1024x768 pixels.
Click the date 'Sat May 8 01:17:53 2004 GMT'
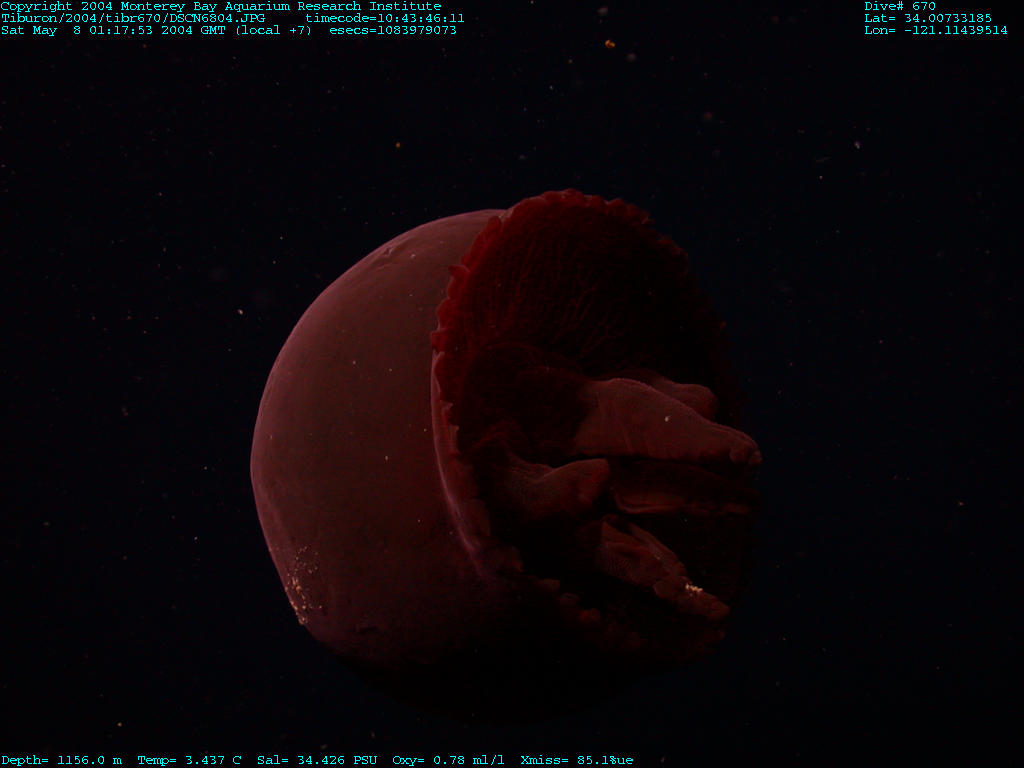[113, 30]
